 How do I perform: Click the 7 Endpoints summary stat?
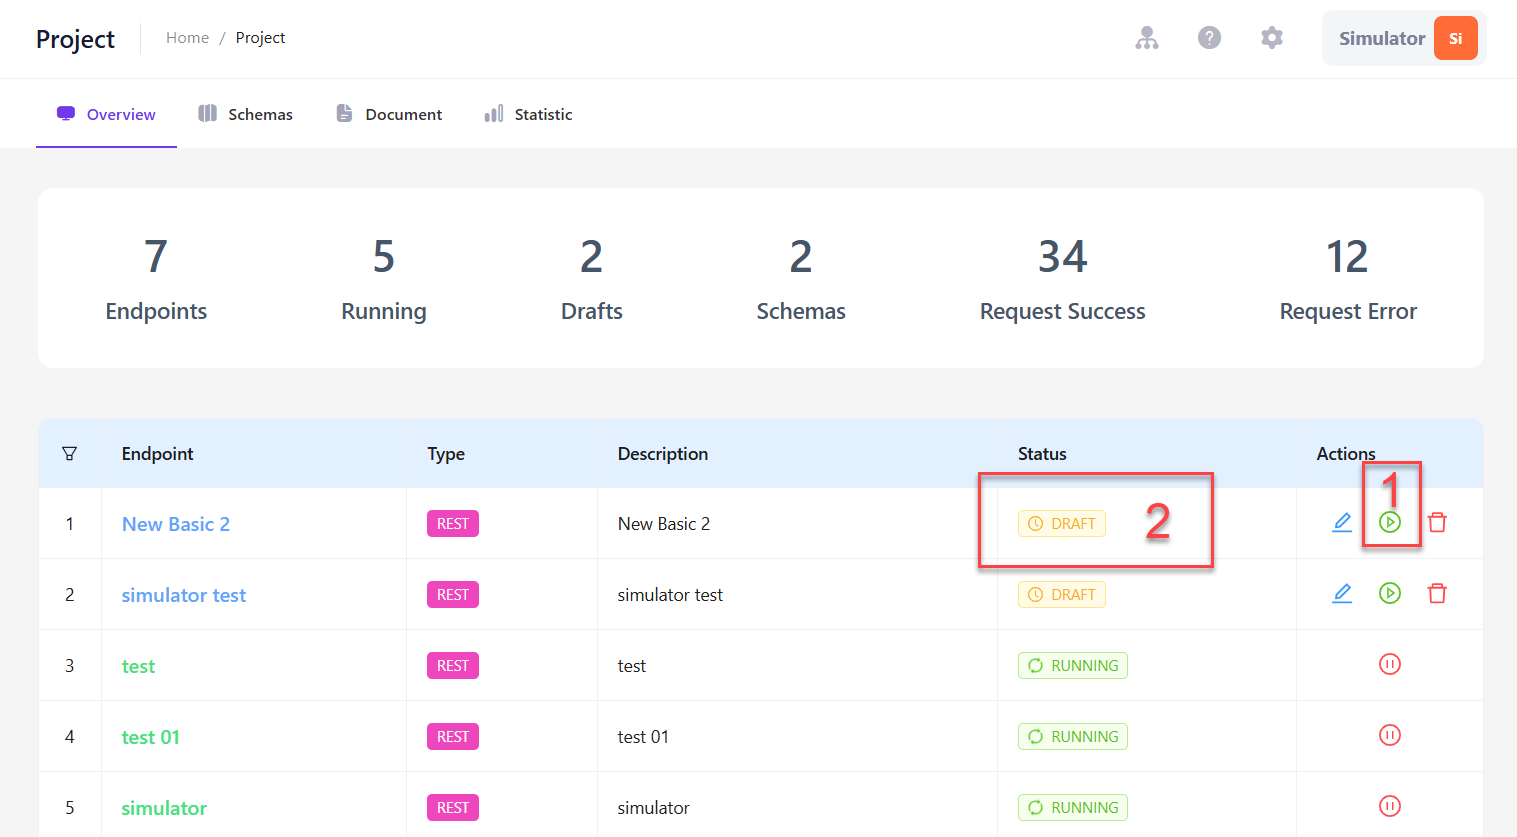point(156,279)
